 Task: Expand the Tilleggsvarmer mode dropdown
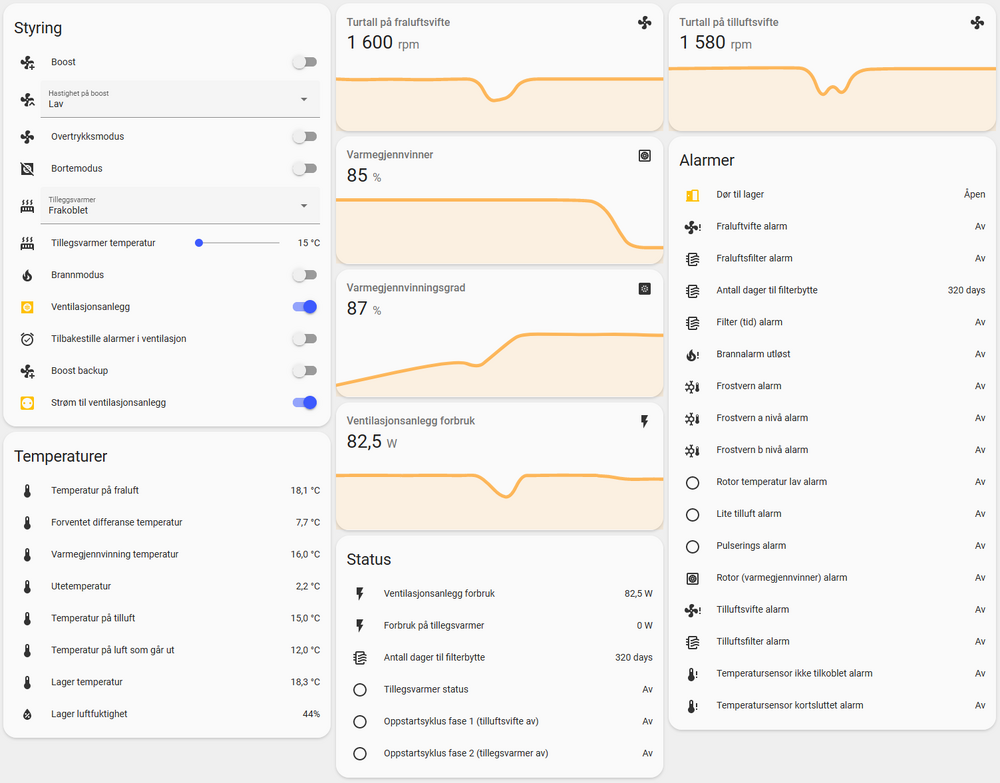pyautogui.click(x=178, y=206)
